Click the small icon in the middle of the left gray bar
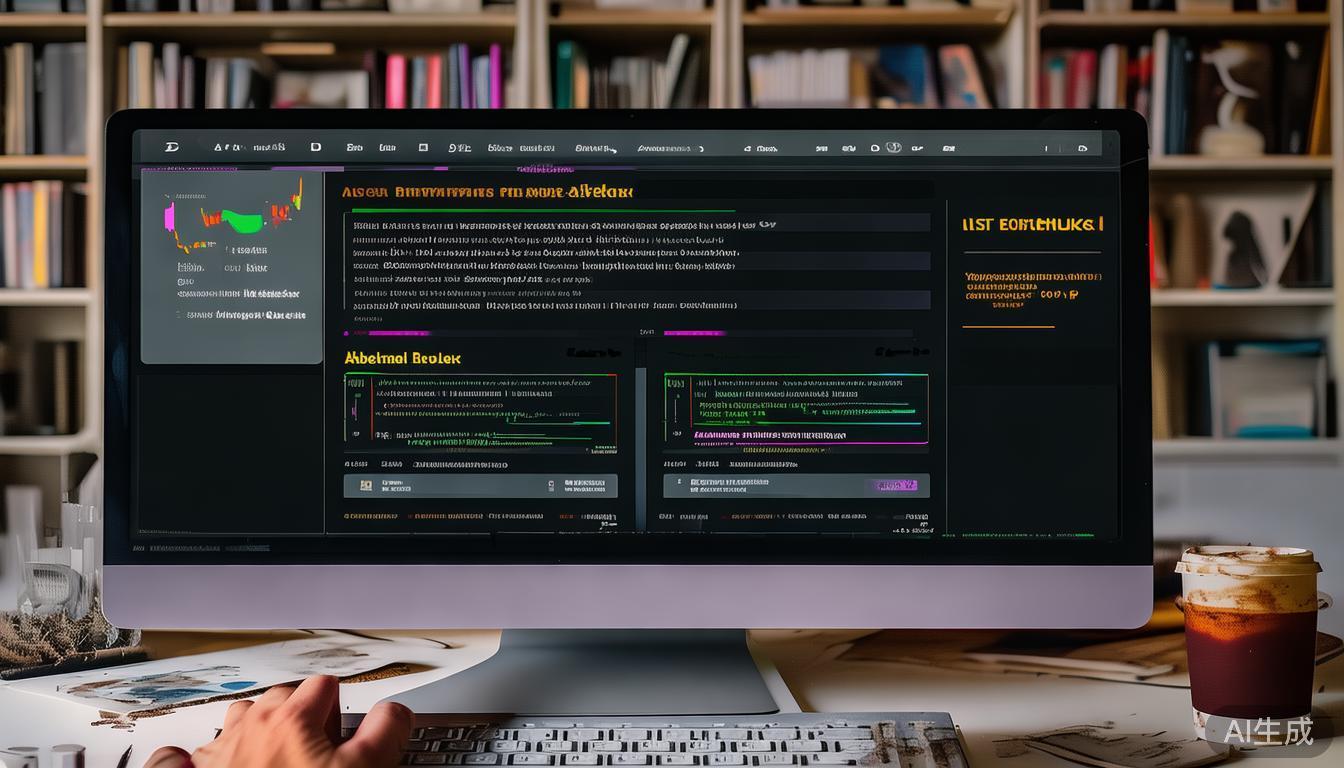This screenshot has height=768, width=1344. [x=551, y=486]
